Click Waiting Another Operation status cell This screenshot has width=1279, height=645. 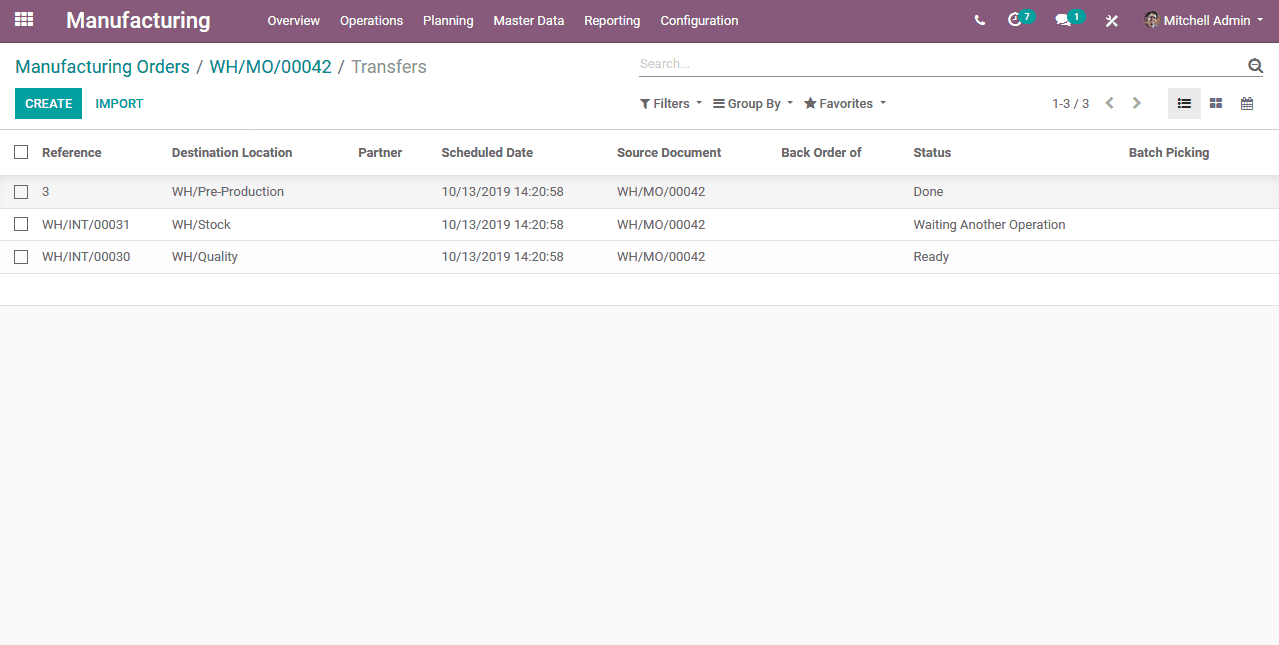989,225
